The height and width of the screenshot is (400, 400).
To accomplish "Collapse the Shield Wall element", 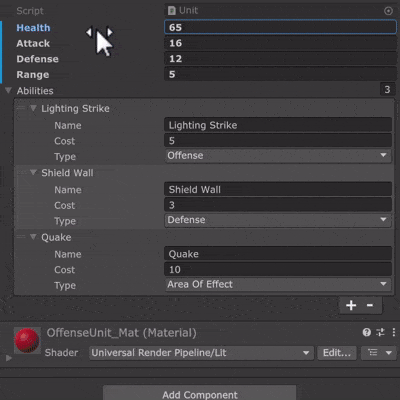I will (x=33, y=172).
